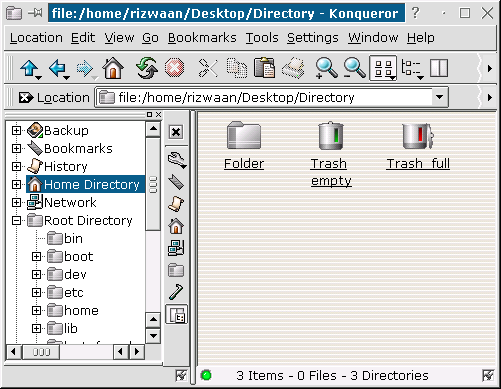Click the Folder label link

tap(244, 164)
